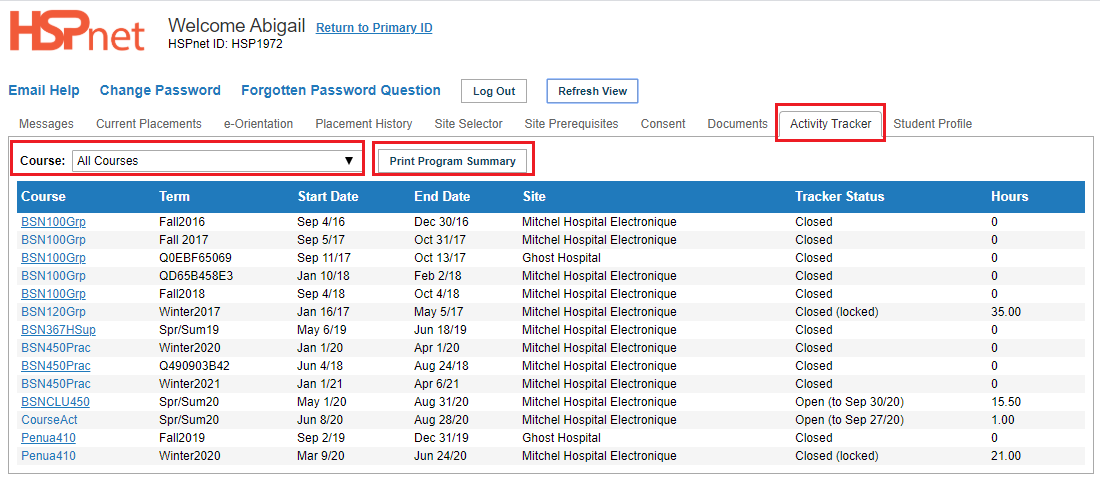Open Forgotten Password Question link
Screen dimensions: 1100x481
point(341,90)
